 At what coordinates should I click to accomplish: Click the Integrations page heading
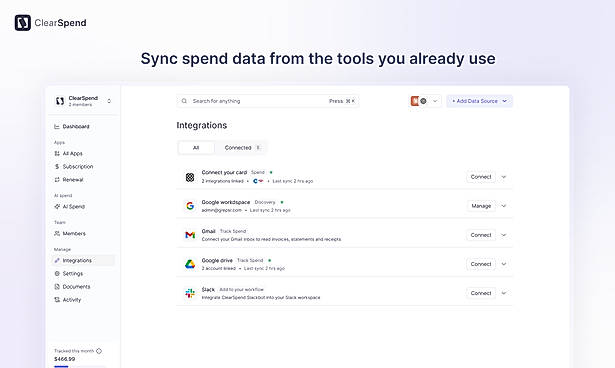coord(202,125)
